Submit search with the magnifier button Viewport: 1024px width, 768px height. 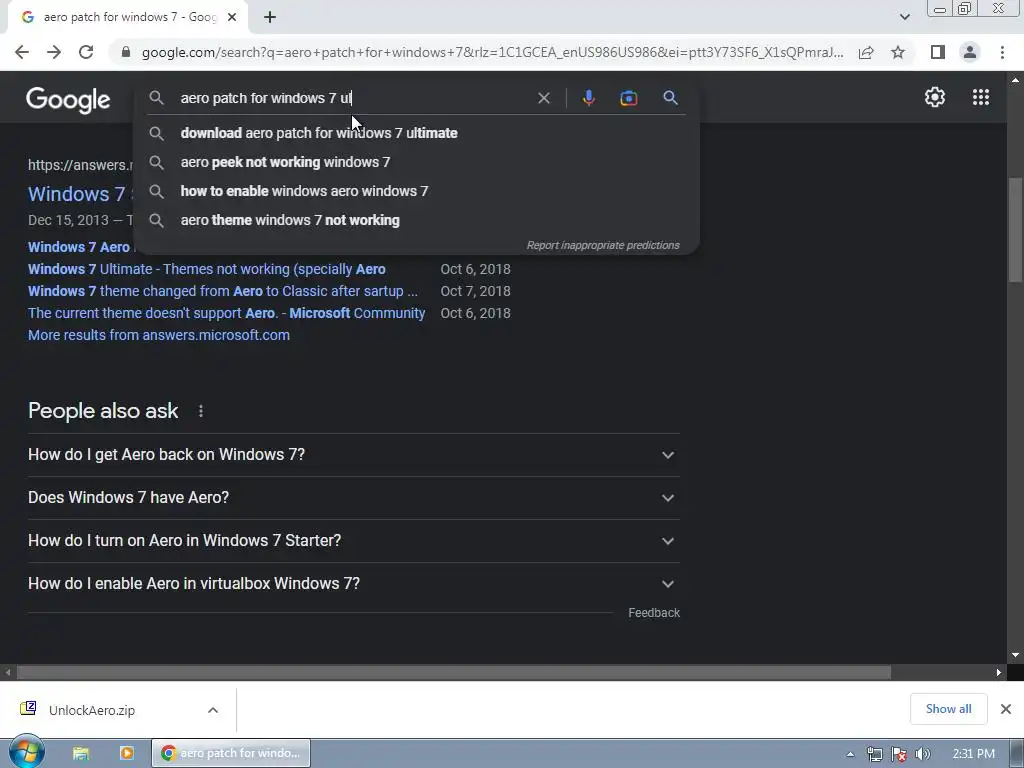[670, 98]
